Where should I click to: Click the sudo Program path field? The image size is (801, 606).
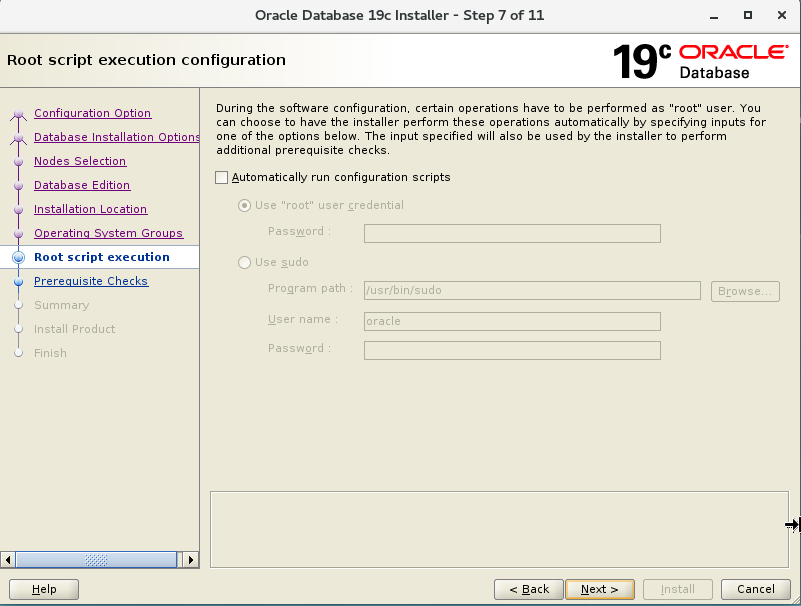532,291
